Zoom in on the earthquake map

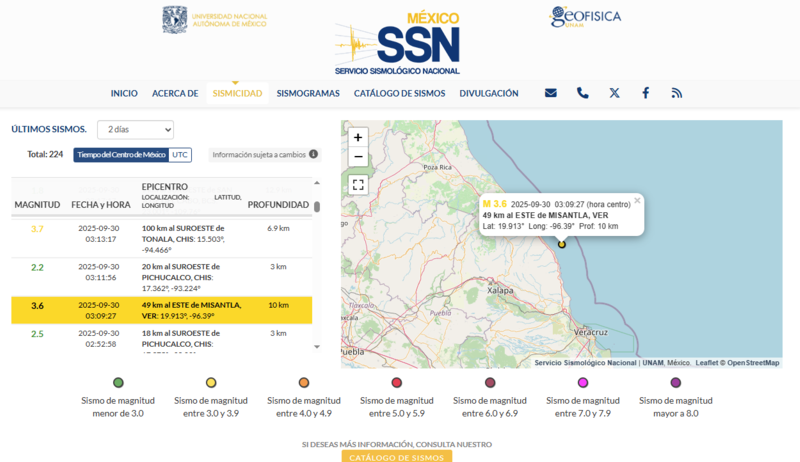[x=358, y=137]
